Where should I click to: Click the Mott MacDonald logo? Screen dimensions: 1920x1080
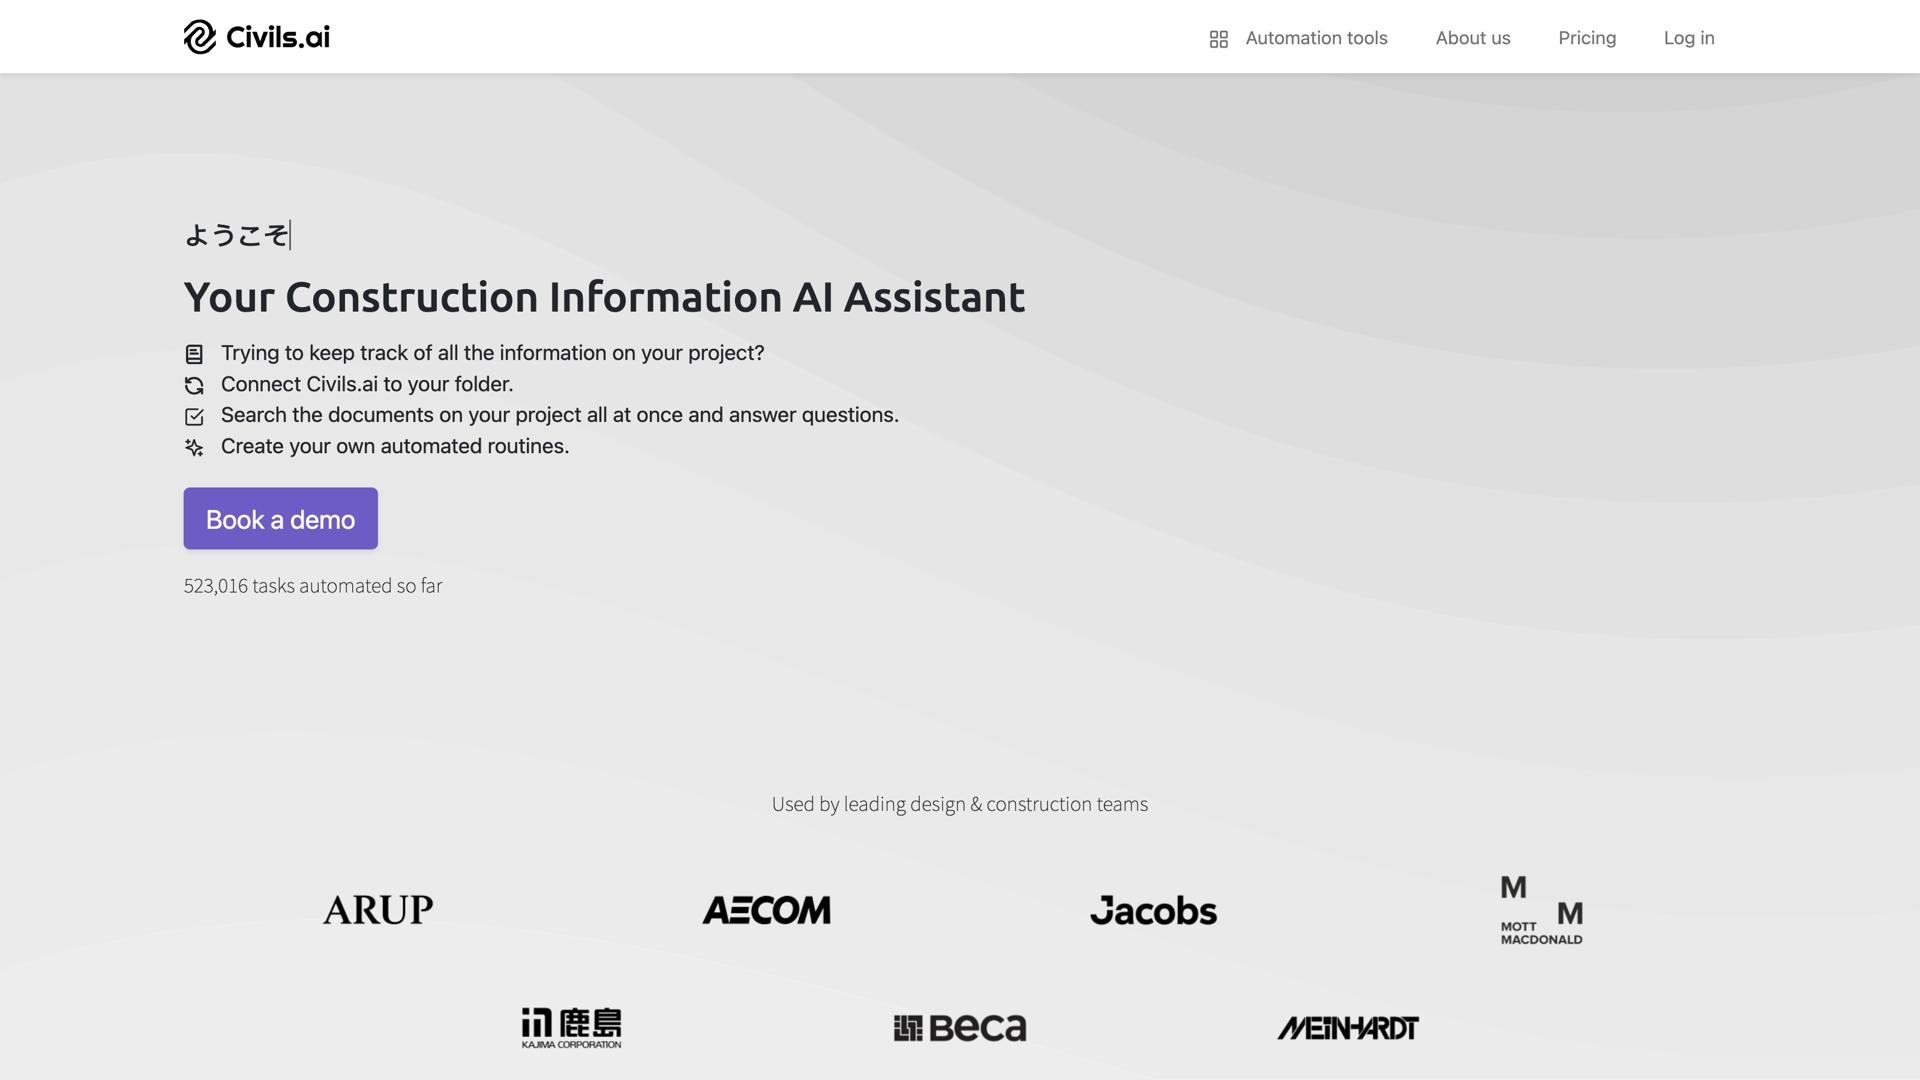coord(1540,908)
